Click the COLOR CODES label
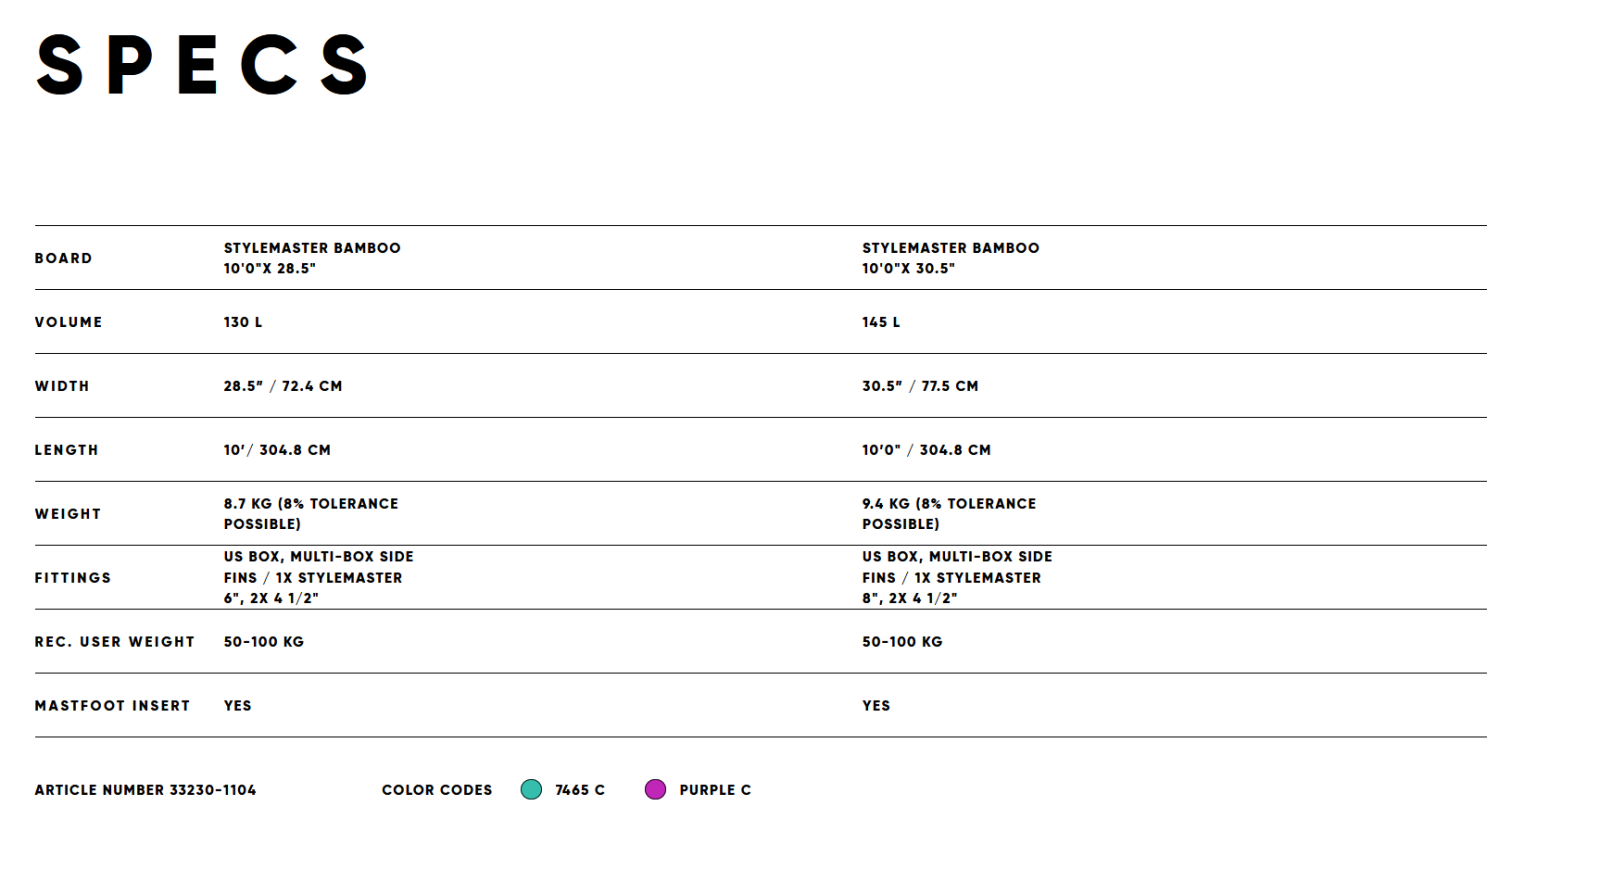Image resolution: width=1600 pixels, height=869 pixels. coord(437,790)
